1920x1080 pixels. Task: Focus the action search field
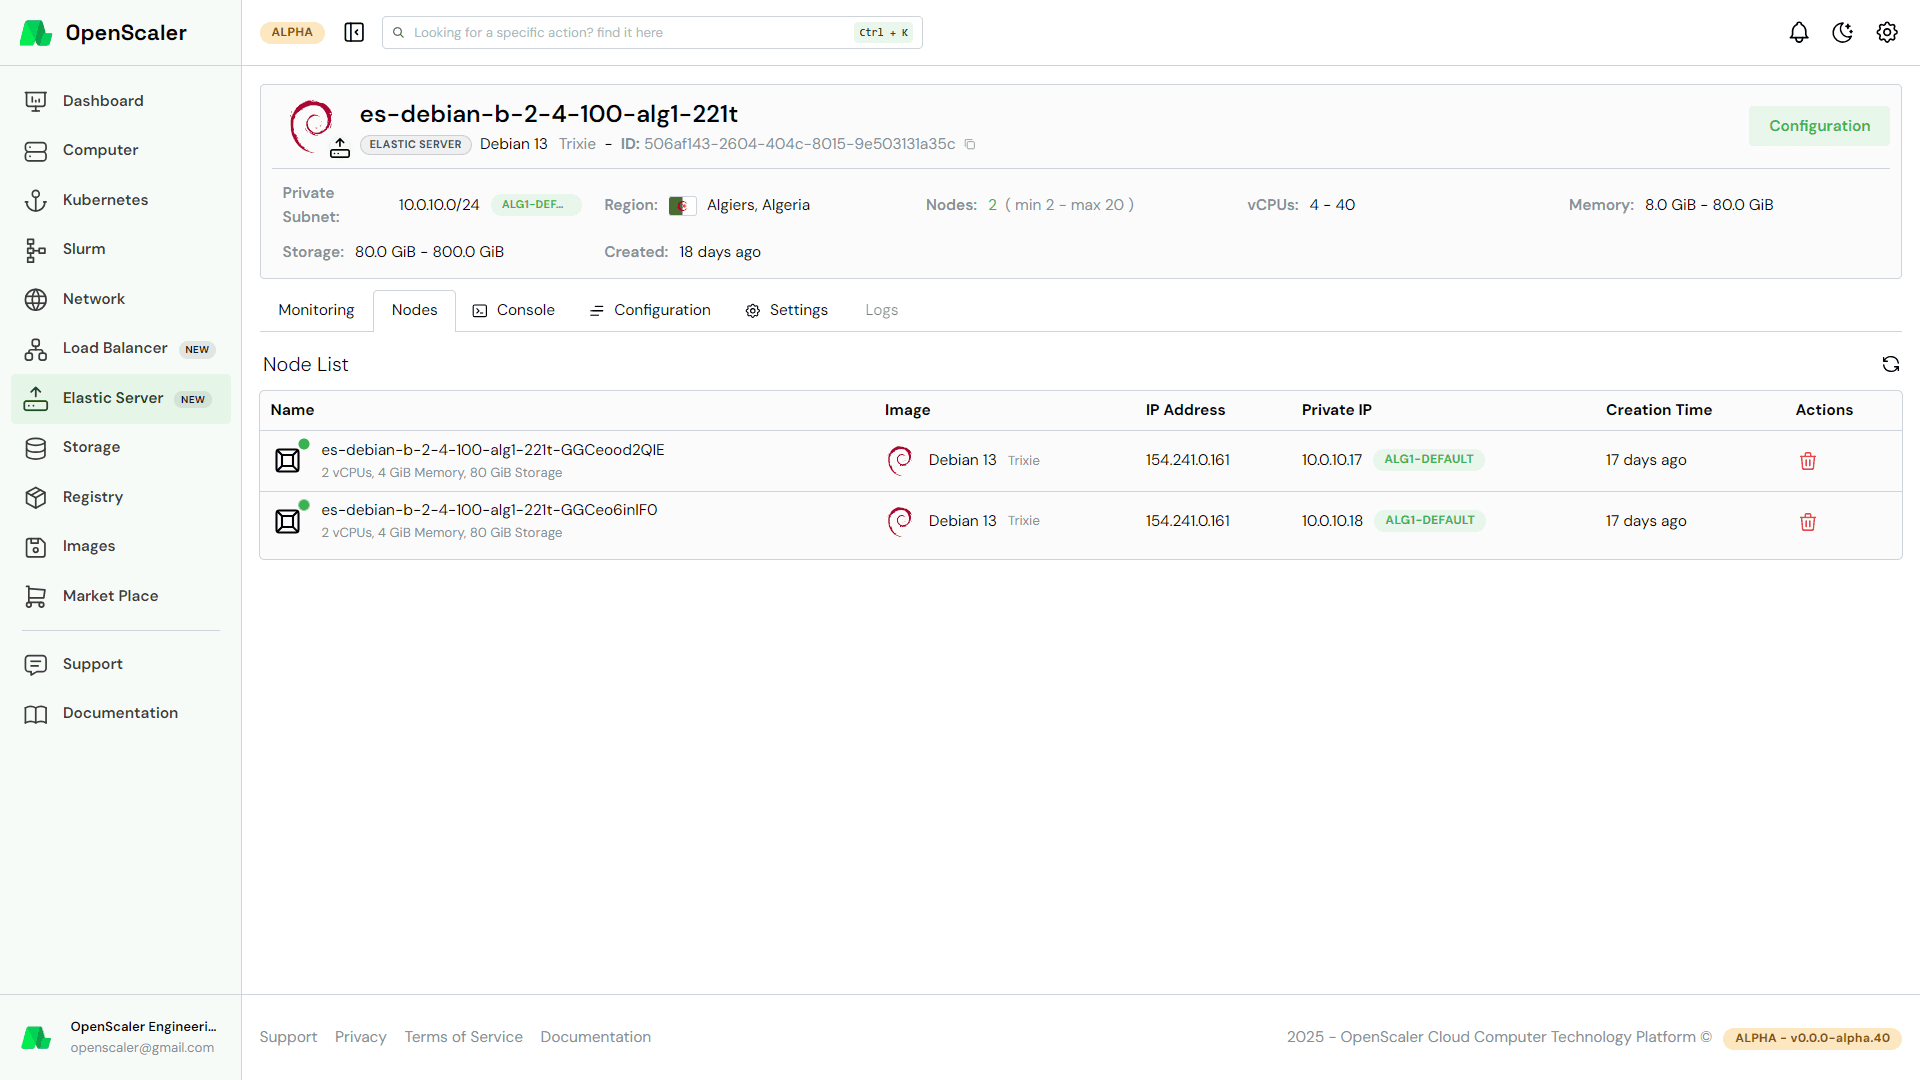point(630,32)
